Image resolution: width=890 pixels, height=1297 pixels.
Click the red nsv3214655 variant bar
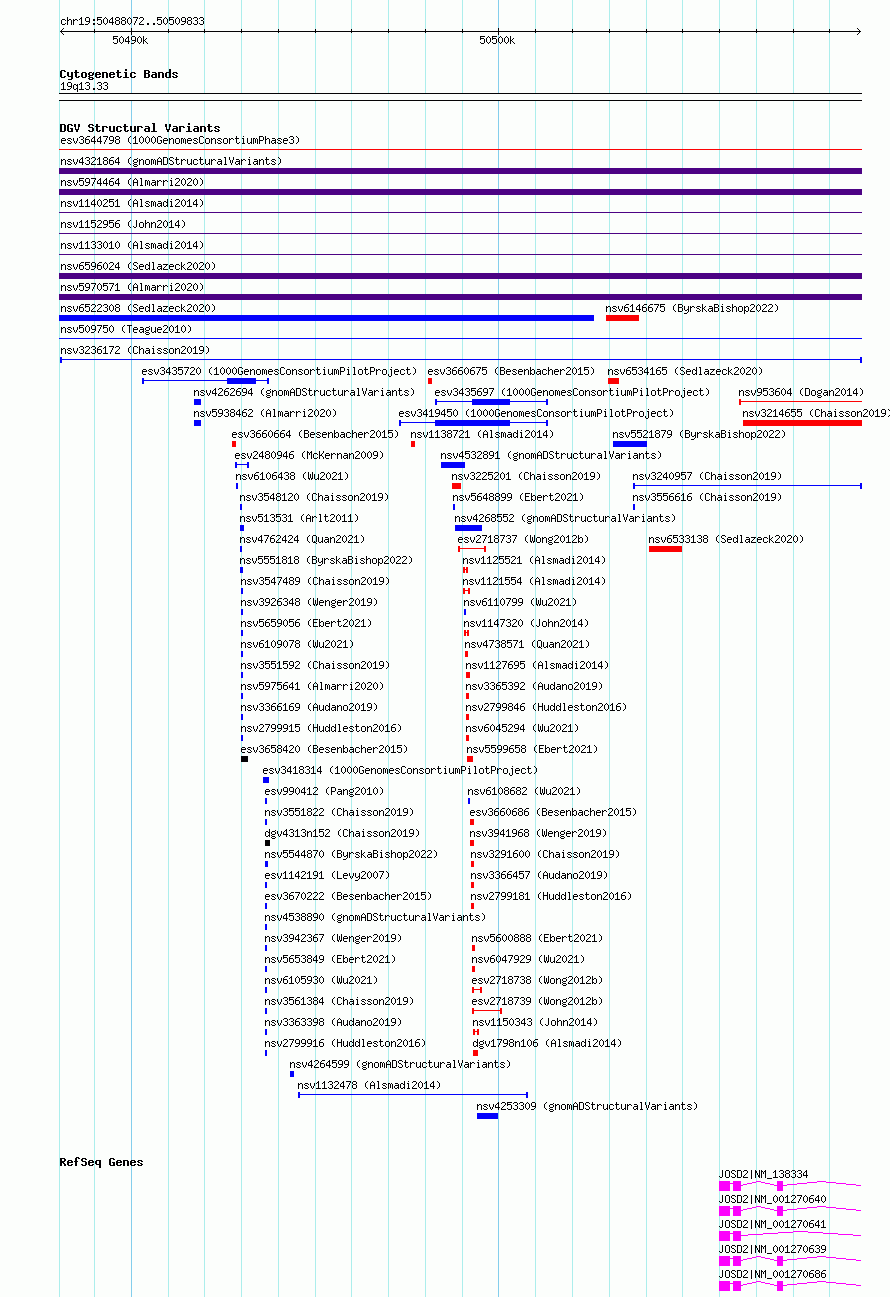(802, 423)
